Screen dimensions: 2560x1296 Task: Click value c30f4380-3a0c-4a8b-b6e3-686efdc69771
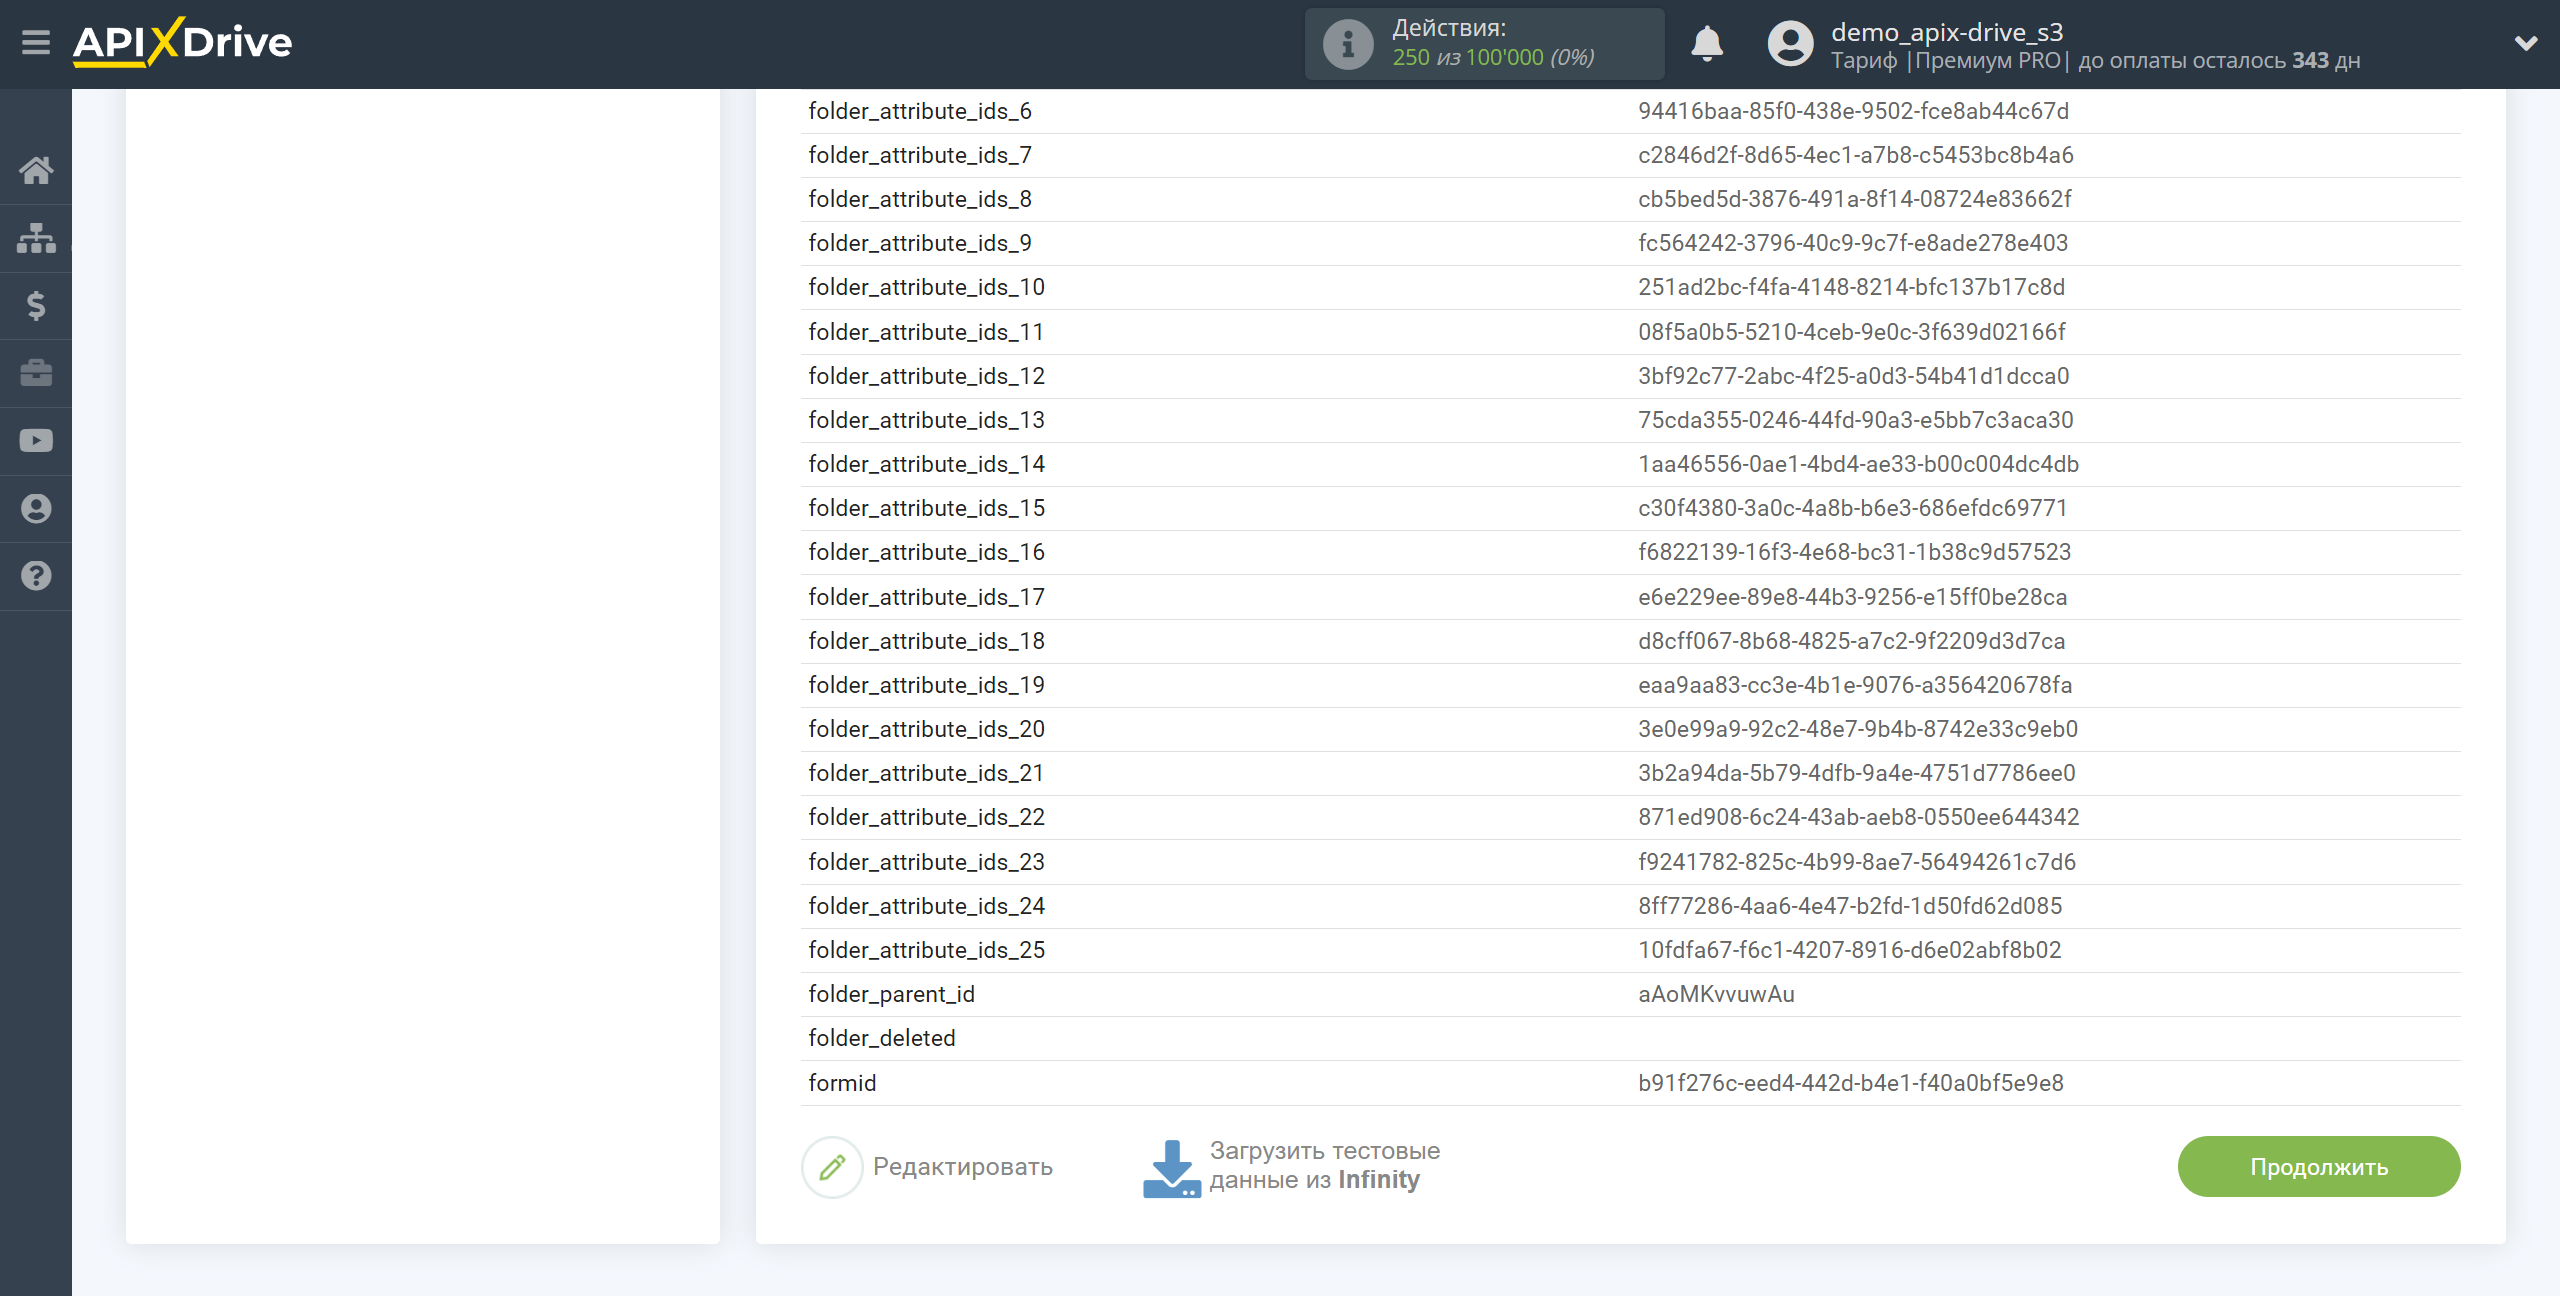pos(1853,508)
